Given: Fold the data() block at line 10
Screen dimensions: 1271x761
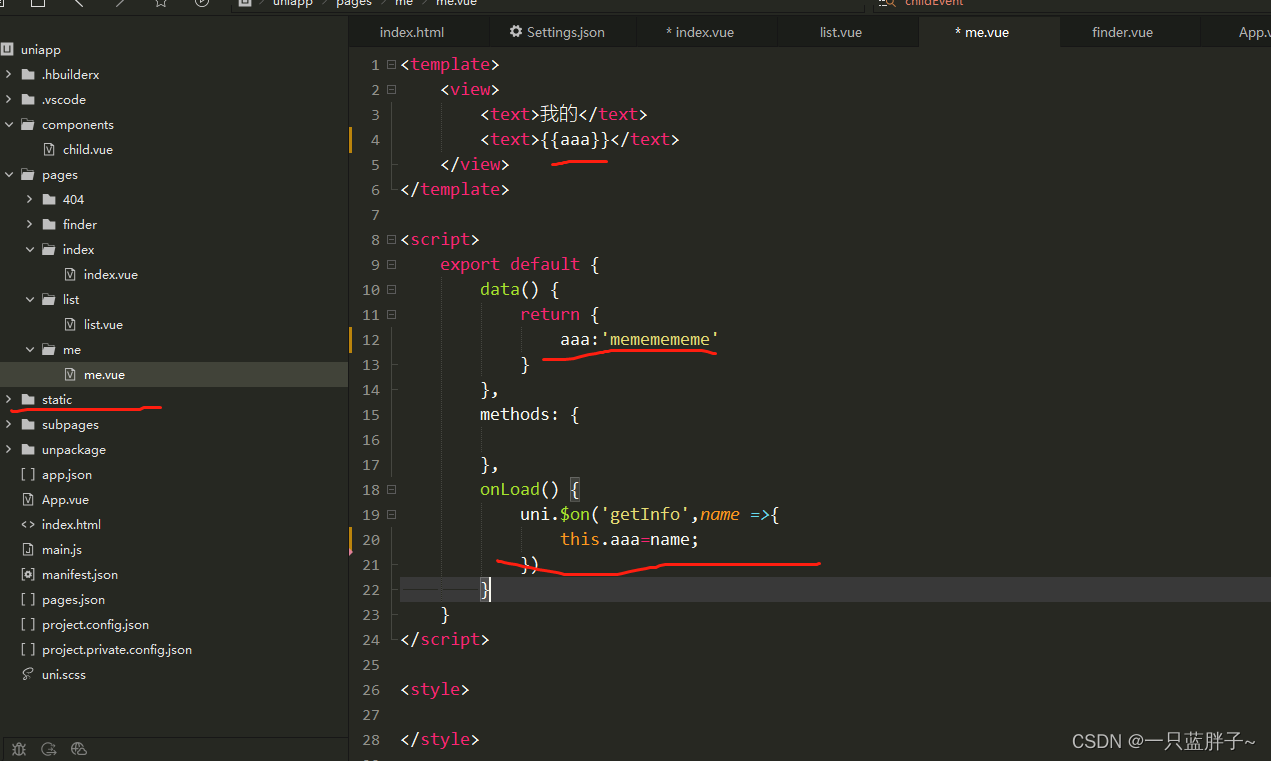Looking at the screenshot, I should 391,290.
